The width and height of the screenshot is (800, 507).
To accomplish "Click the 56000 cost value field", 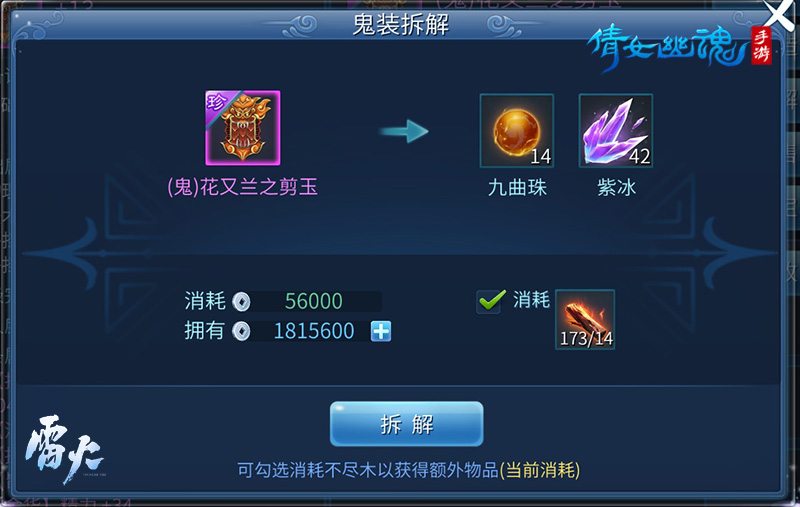I will (316, 301).
